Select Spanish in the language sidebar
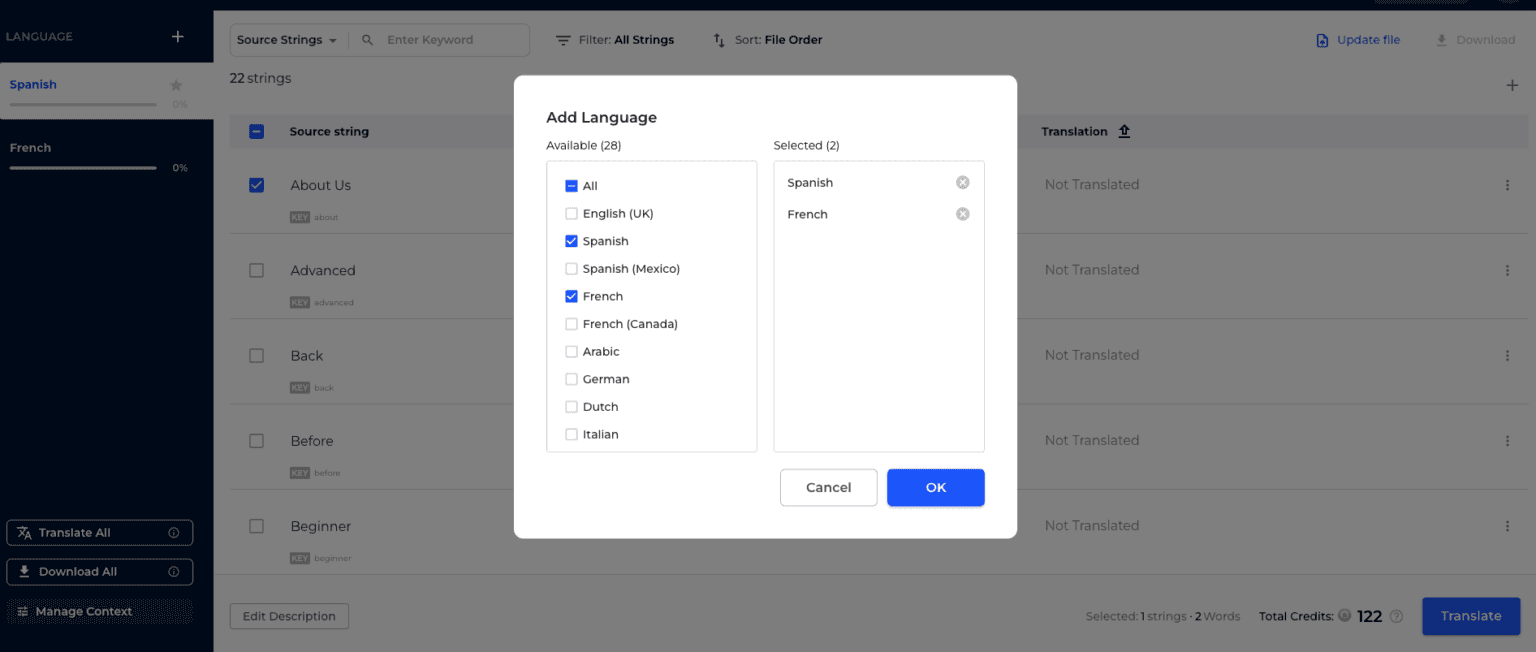Screen dimensions: 1536x652 point(33,84)
